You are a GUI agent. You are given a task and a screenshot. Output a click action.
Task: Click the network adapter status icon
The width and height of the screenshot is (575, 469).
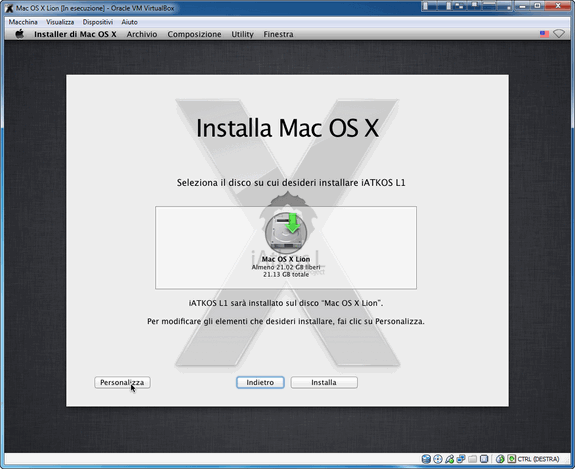point(461,458)
